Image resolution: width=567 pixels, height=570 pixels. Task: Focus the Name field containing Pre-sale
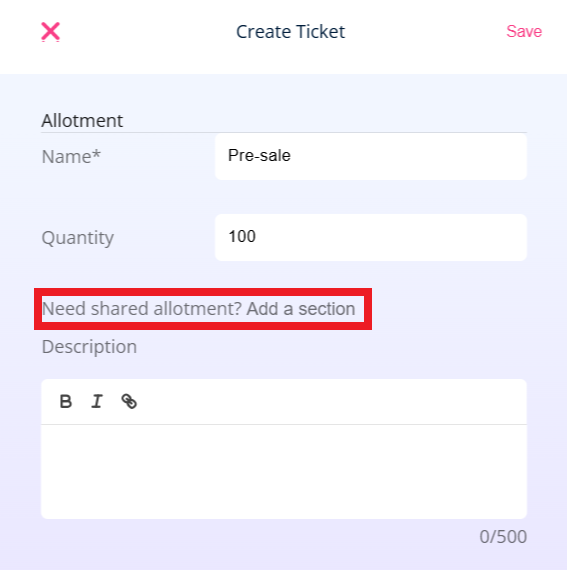[x=371, y=156]
